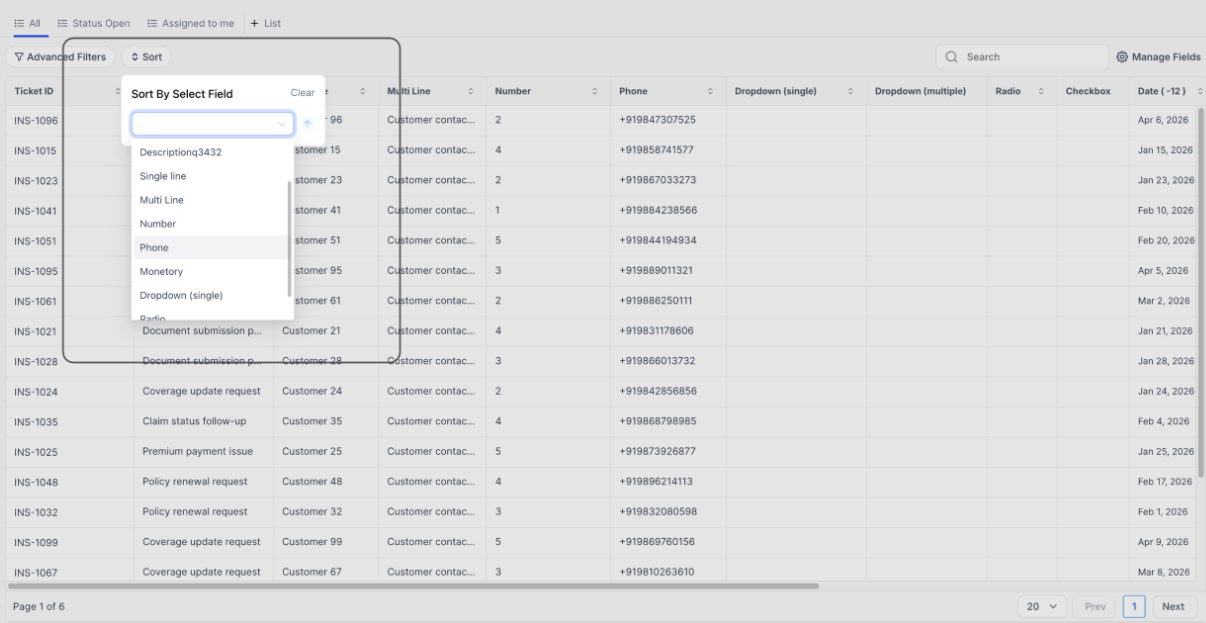Pick Single line in sort field list

click(162, 176)
